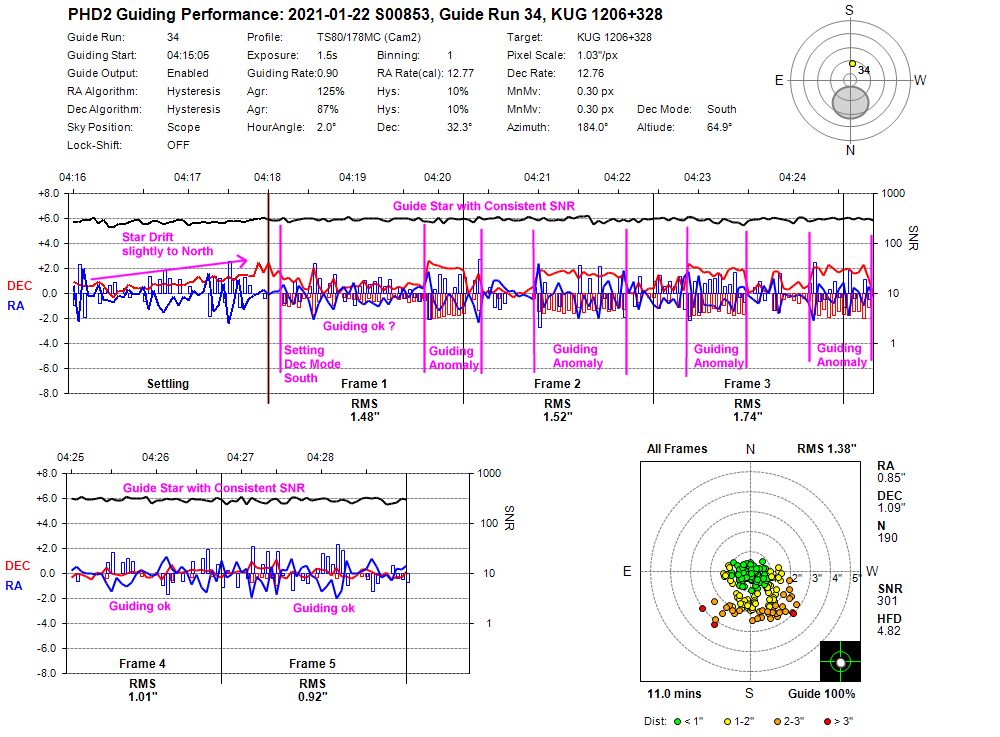Click Lock-Shift value OFF

point(178,145)
